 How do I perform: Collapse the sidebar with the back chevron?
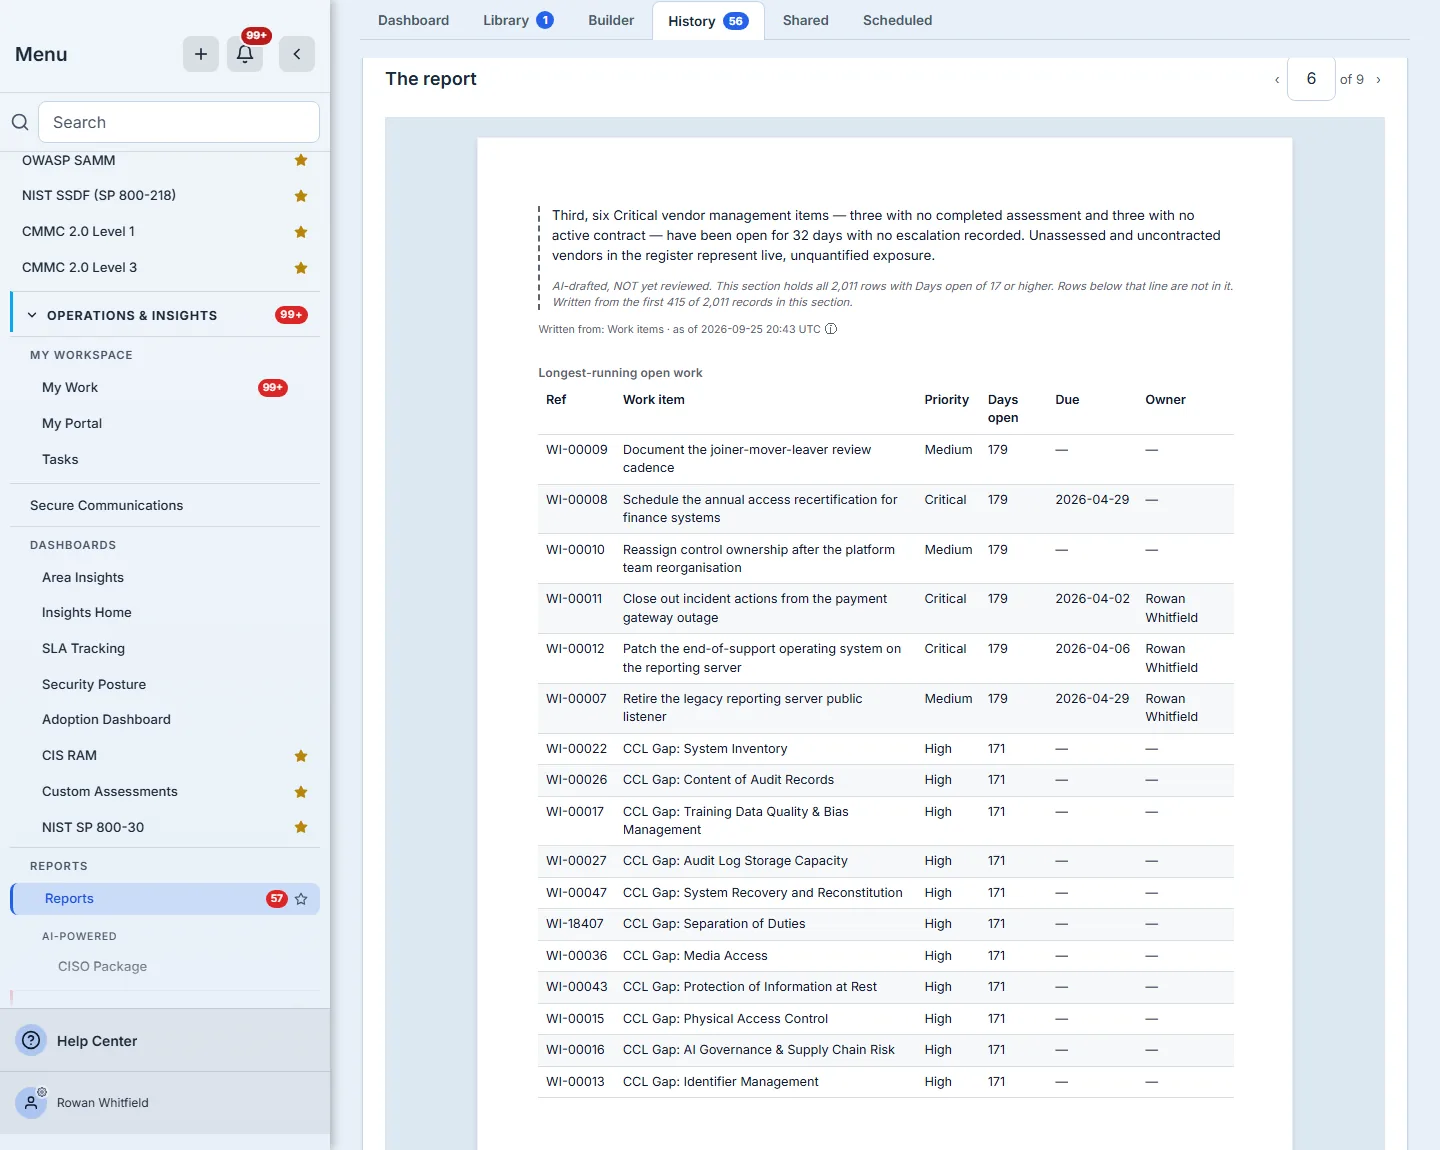click(297, 54)
